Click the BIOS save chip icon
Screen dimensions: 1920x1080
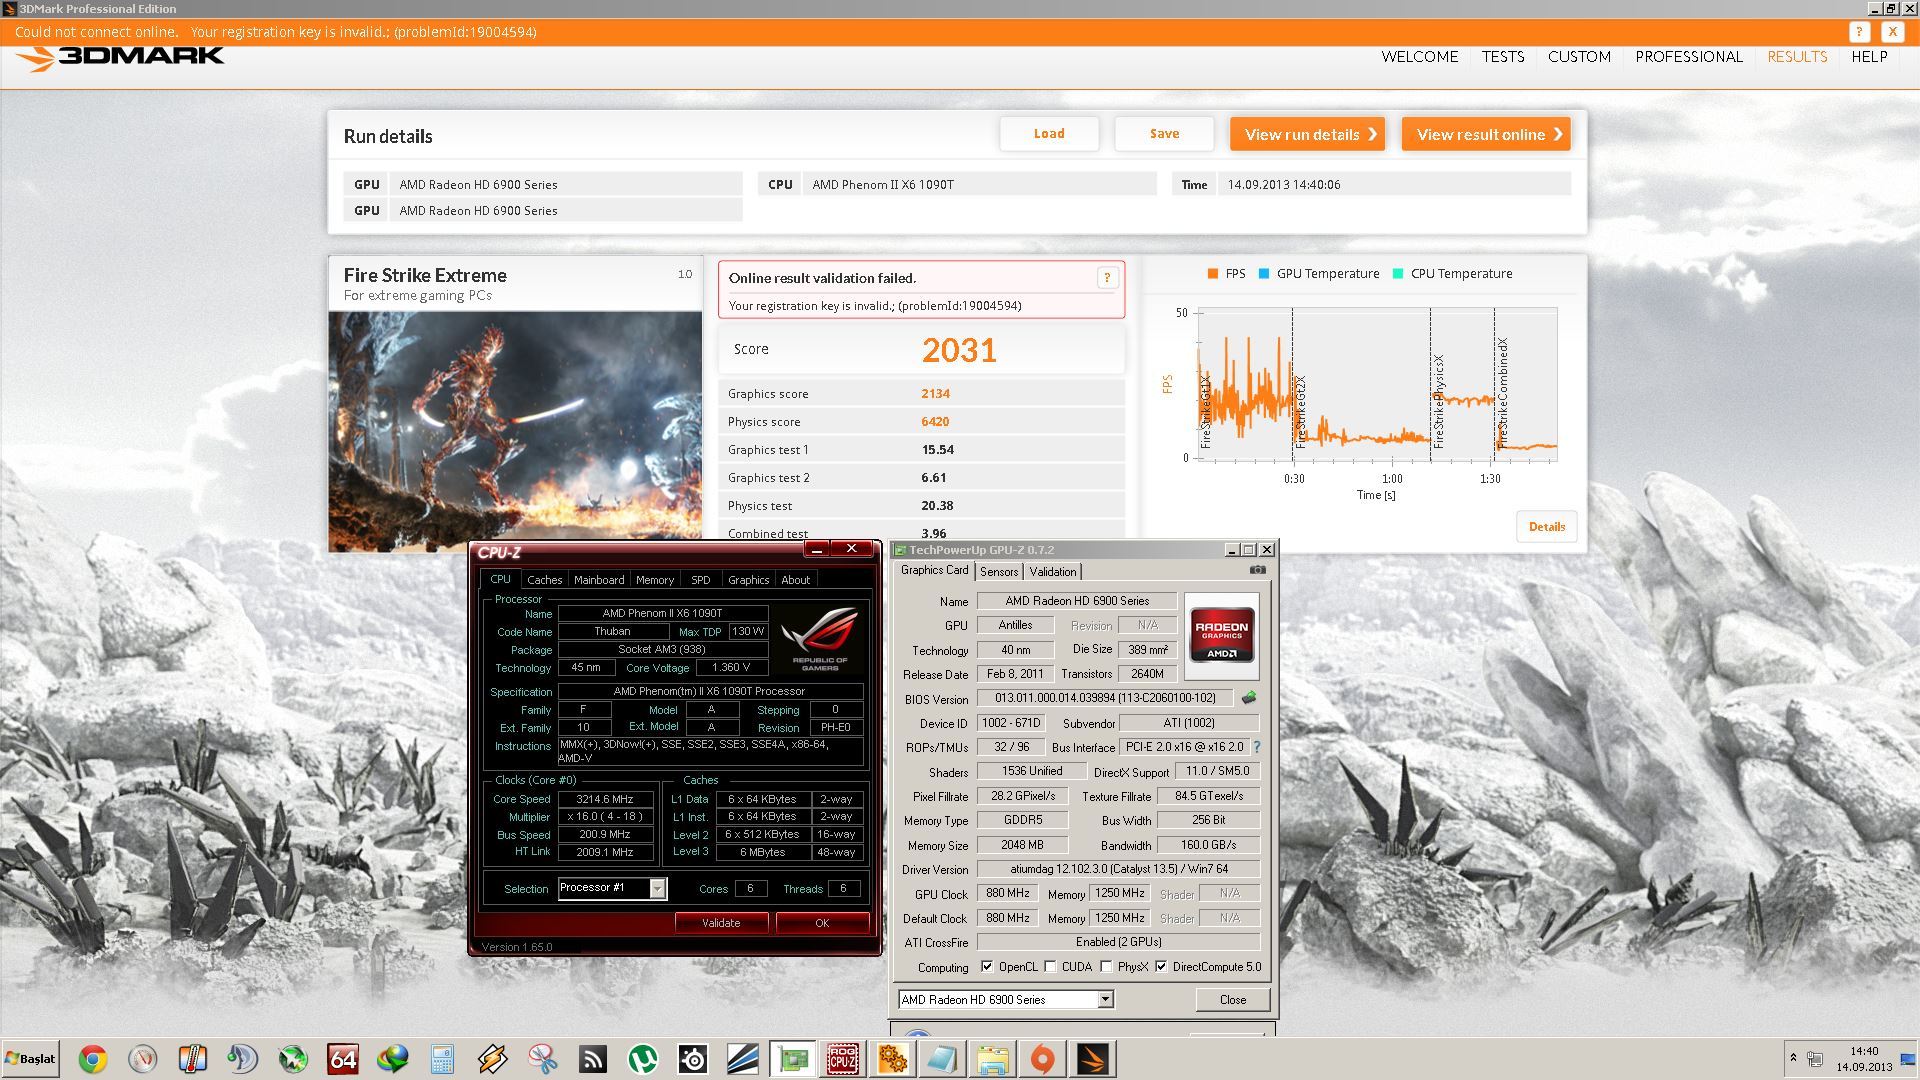(1248, 698)
